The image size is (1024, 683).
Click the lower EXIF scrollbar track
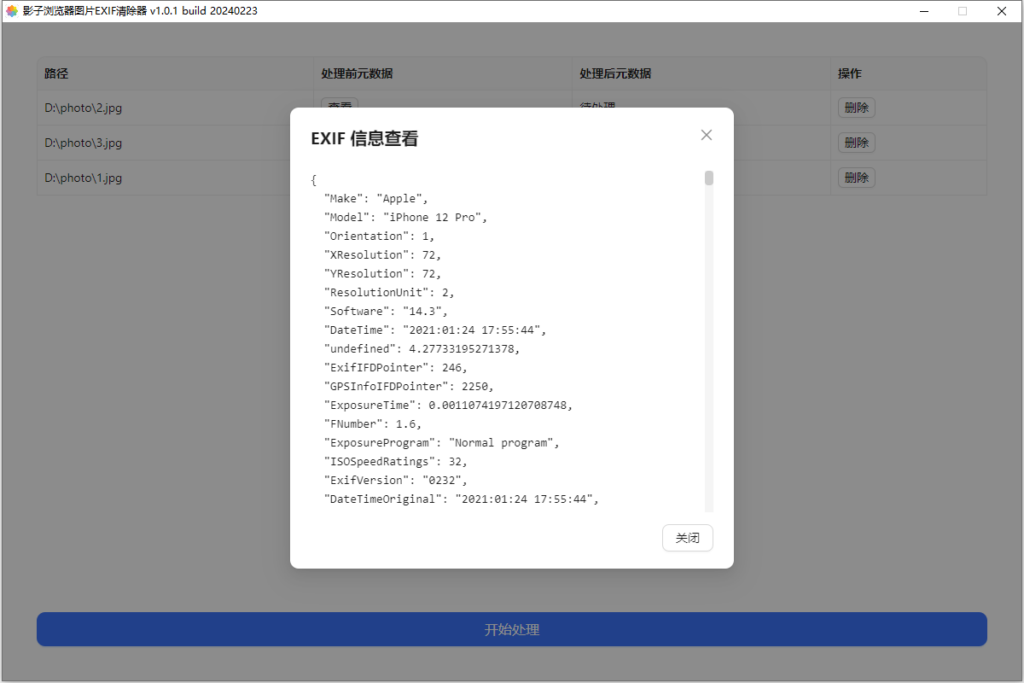click(709, 420)
